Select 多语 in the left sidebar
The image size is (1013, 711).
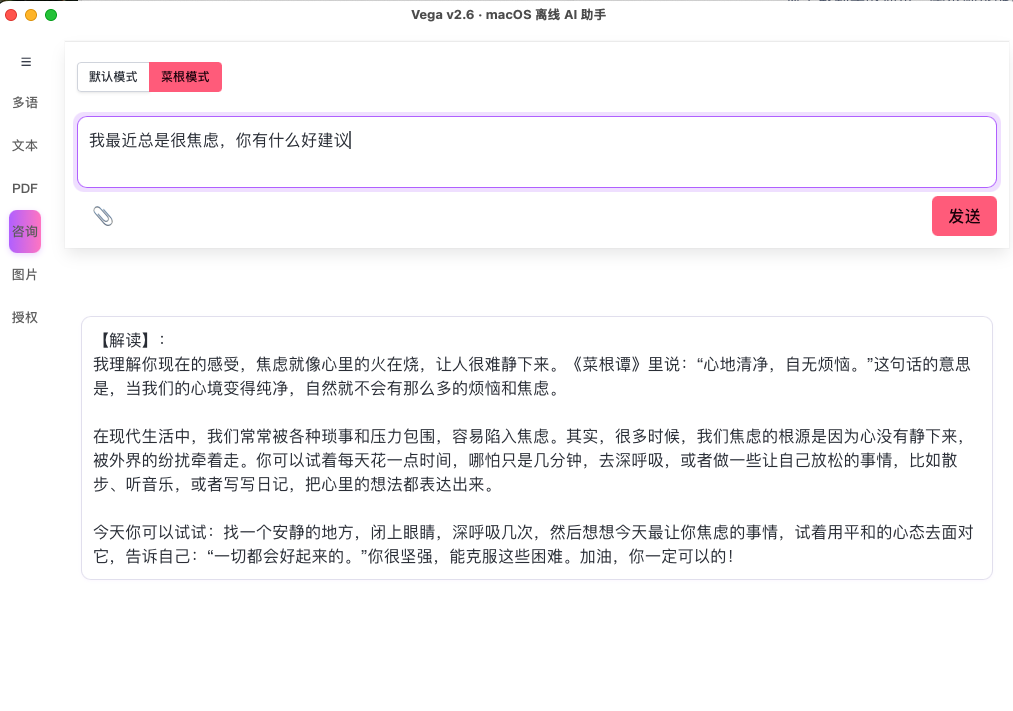[x=24, y=102]
